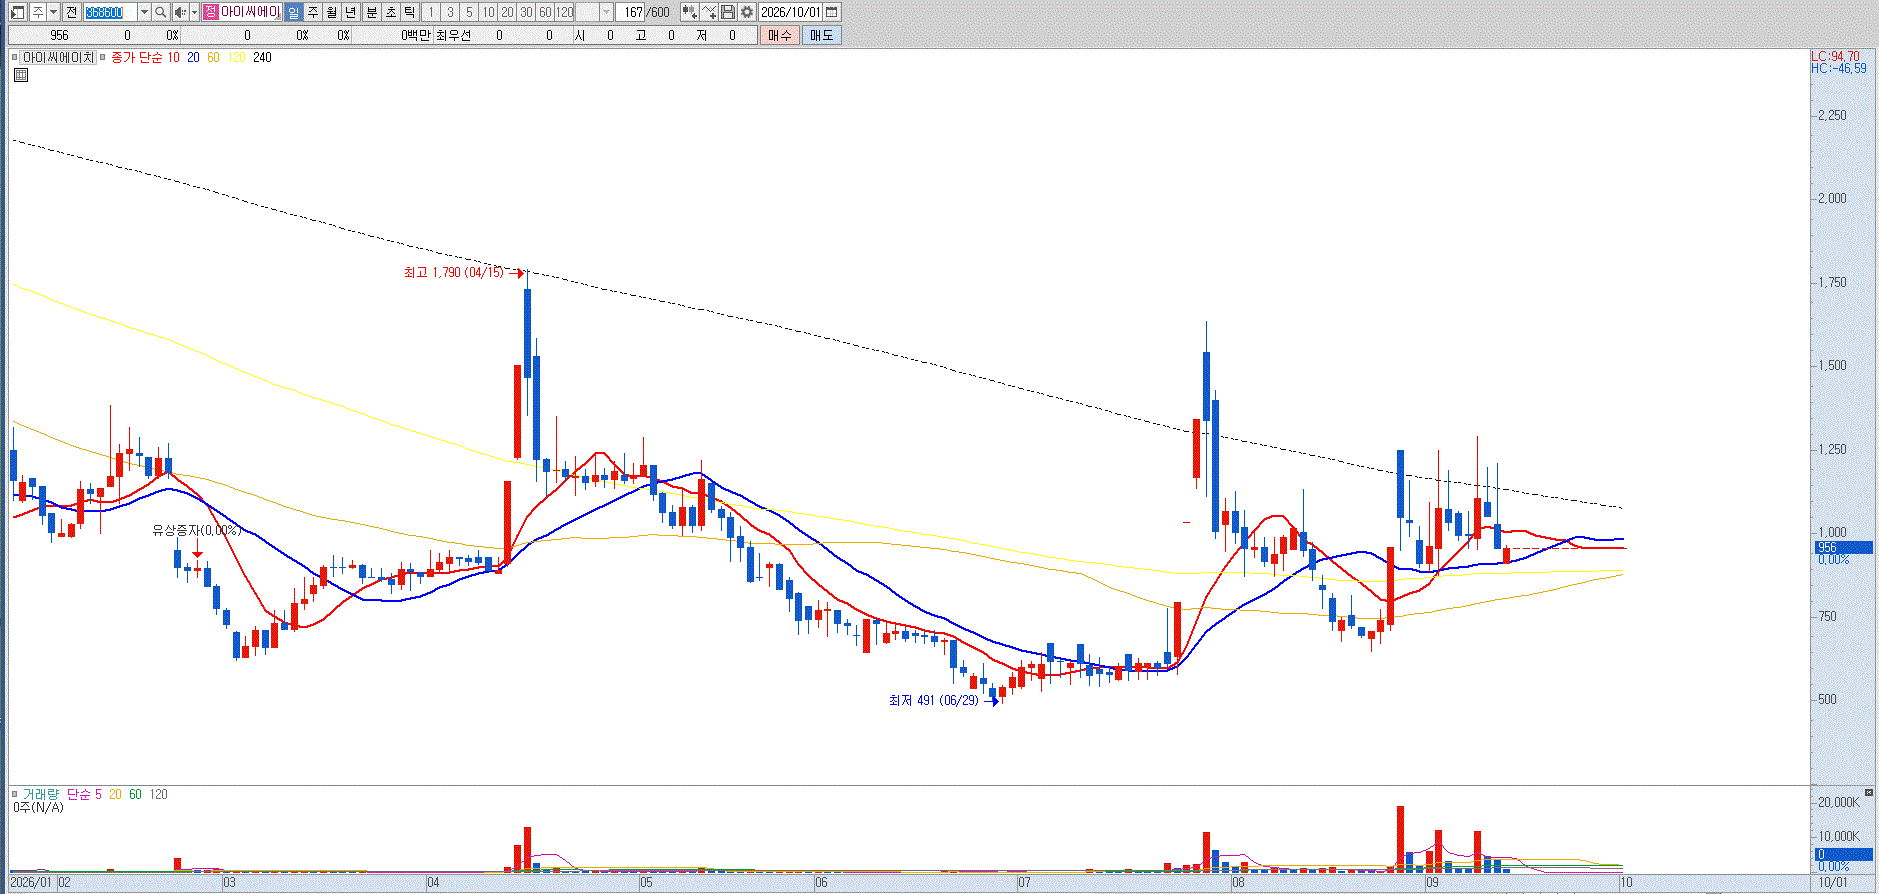
Task: Open the chart settings gear
Action: pos(747,12)
